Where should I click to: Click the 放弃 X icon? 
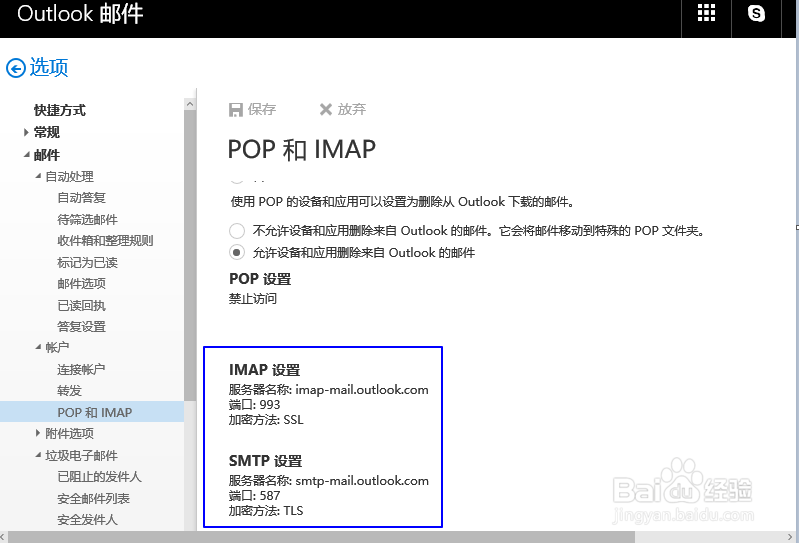(326, 110)
